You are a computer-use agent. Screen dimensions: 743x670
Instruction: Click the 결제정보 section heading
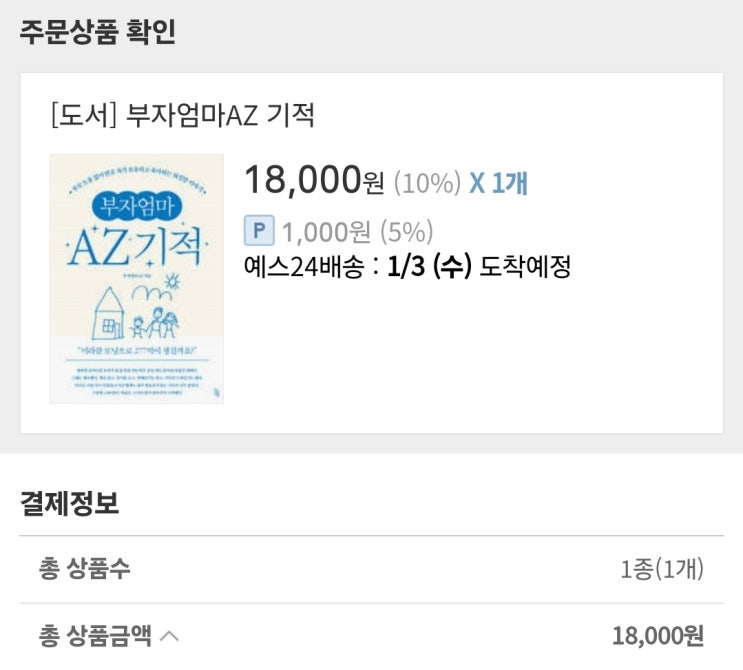[69, 503]
